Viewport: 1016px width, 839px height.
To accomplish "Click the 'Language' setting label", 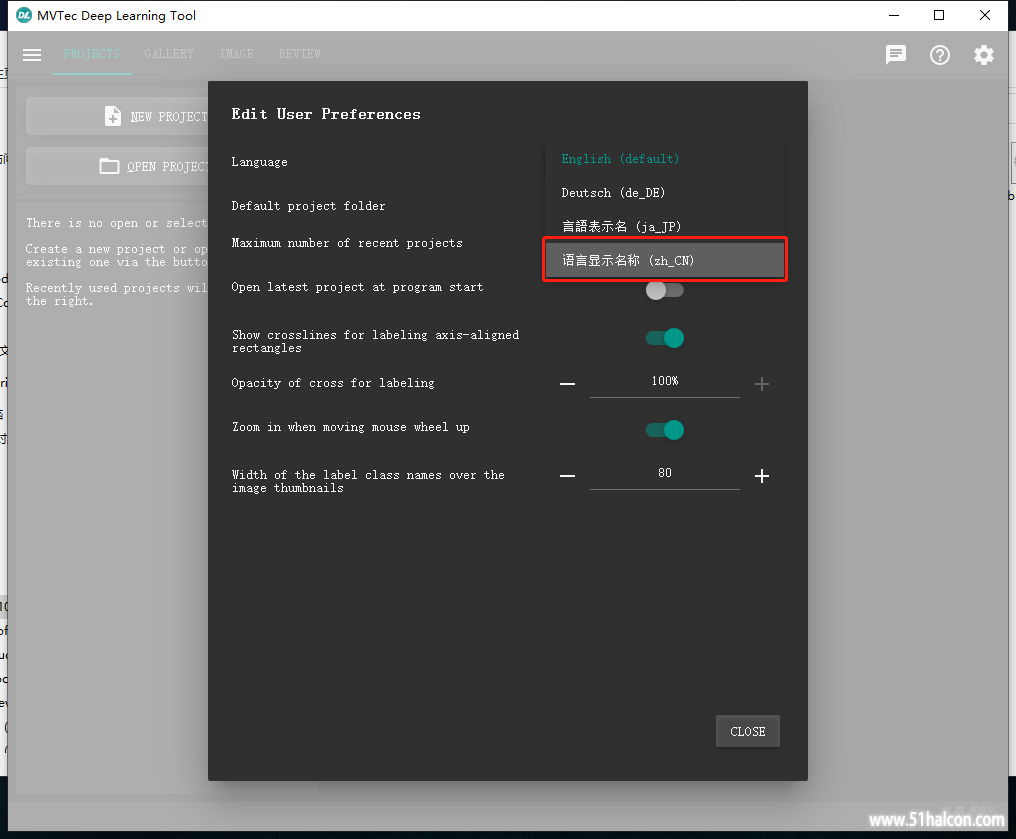I will tap(259, 162).
